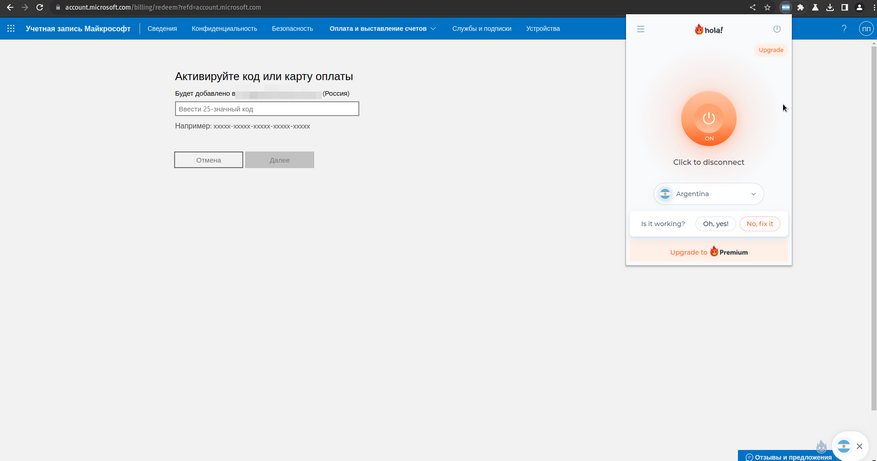Open Hola hamburger menu
The width and height of the screenshot is (877, 461).
pyautogui.click(x=640, y=29)
